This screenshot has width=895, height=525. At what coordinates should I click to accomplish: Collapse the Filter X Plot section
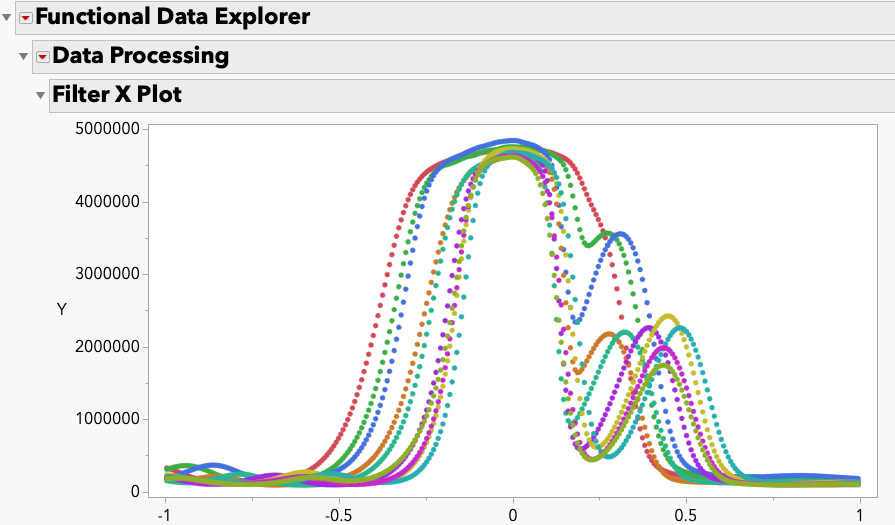41,95
